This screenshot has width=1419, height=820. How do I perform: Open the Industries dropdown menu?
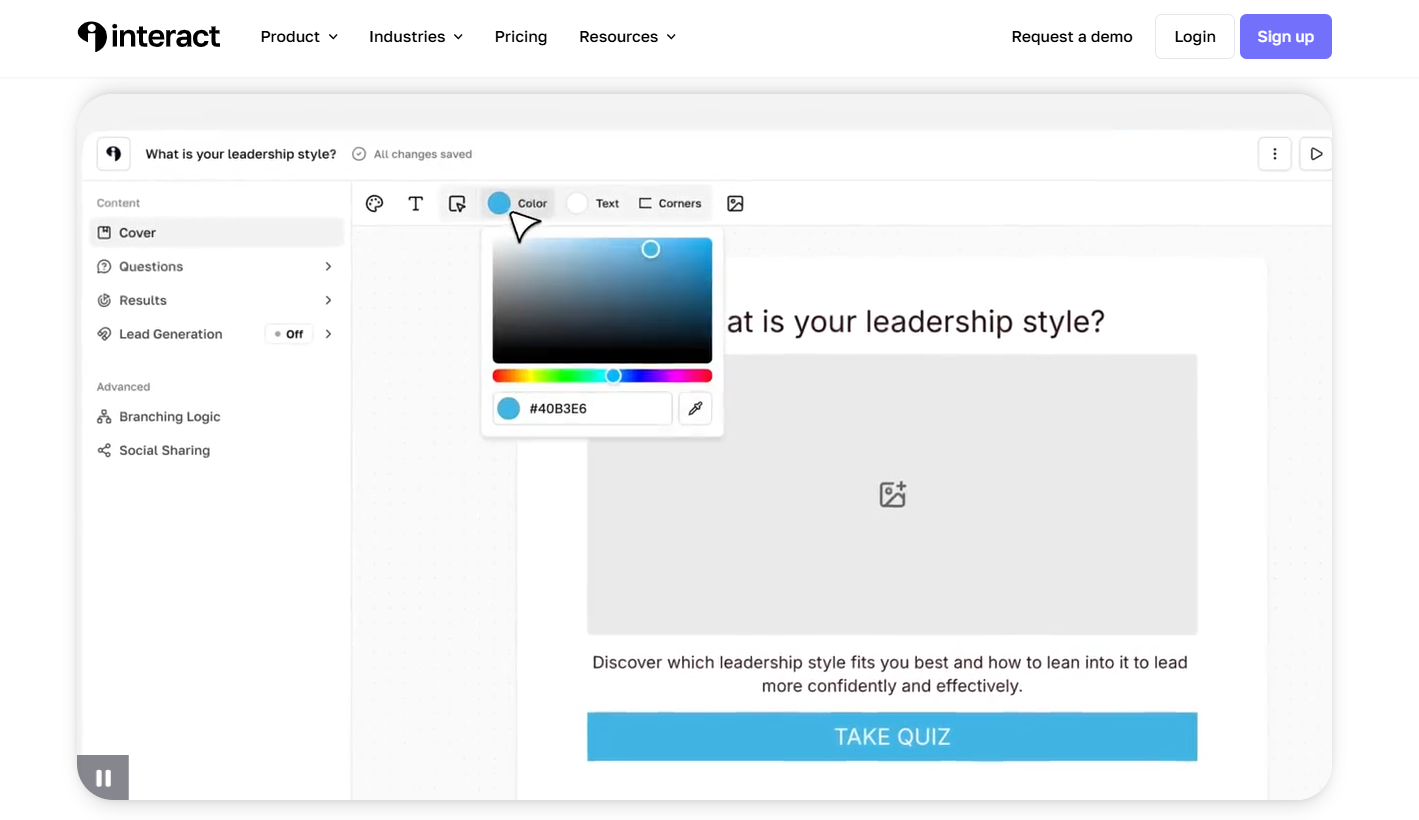pos(416,37)
